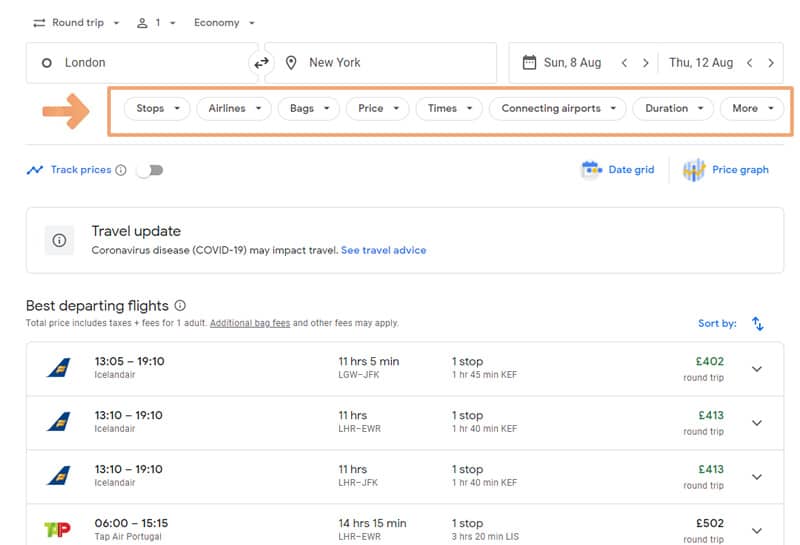Click the Price graph chart icon
The height and width of the screenshot is (545, 800).
[694, 170]
